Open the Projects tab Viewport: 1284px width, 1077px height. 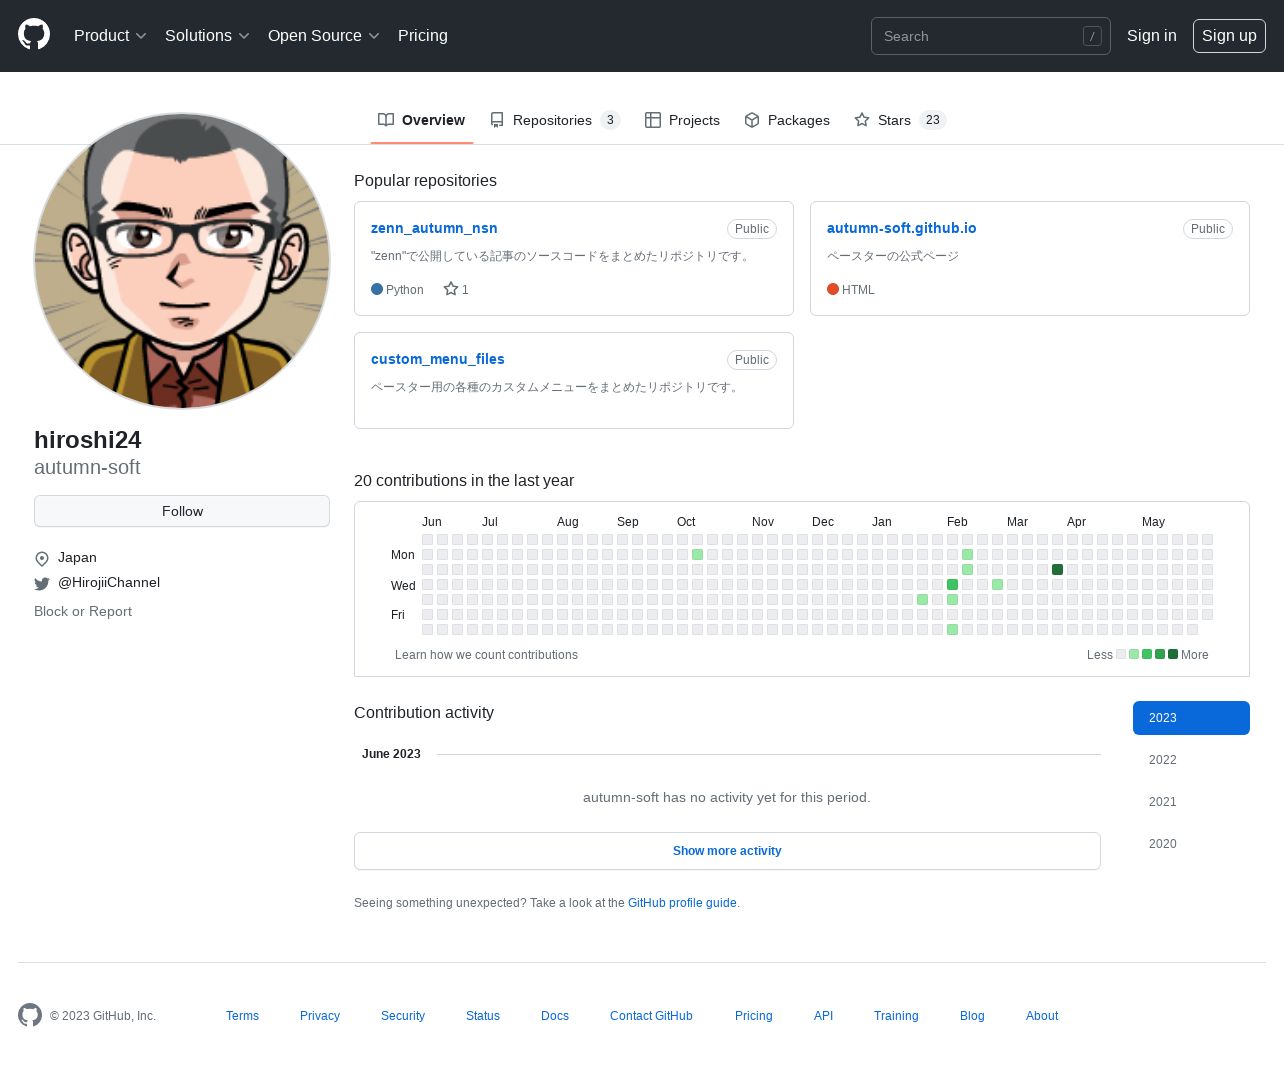[682, 120]
